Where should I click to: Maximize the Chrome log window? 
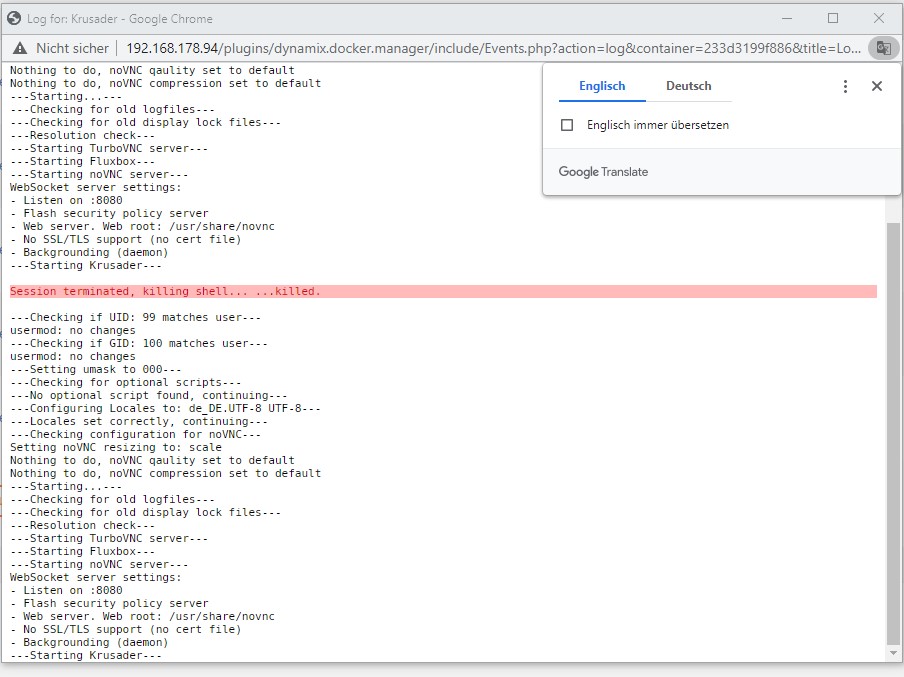[833, 18]
